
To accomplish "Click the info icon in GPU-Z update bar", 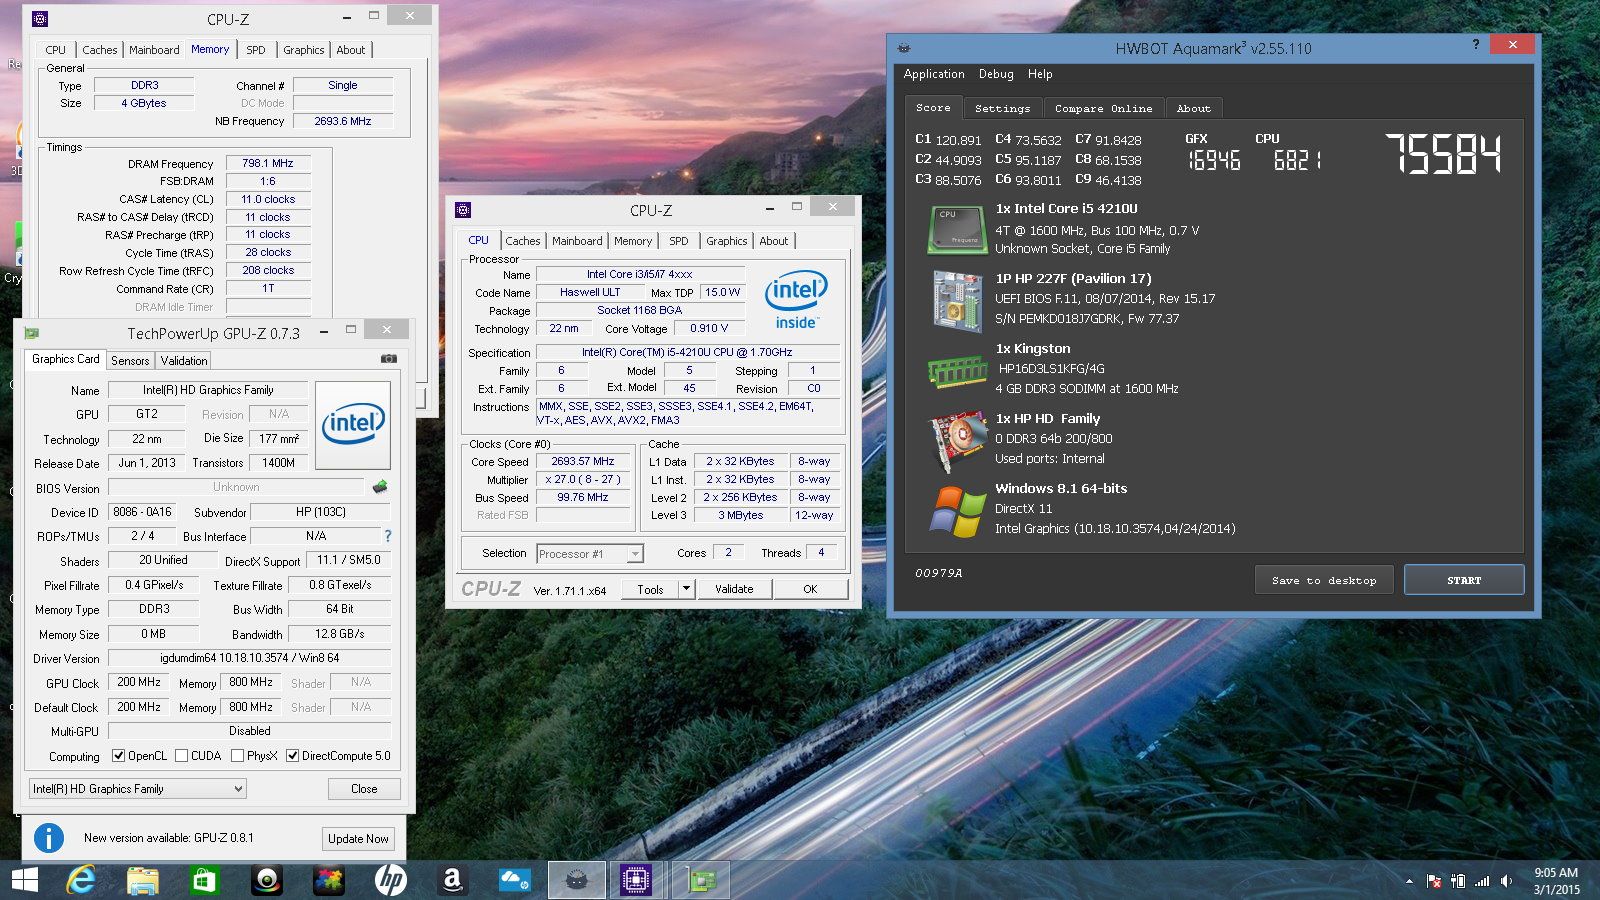I will (49, 838).
